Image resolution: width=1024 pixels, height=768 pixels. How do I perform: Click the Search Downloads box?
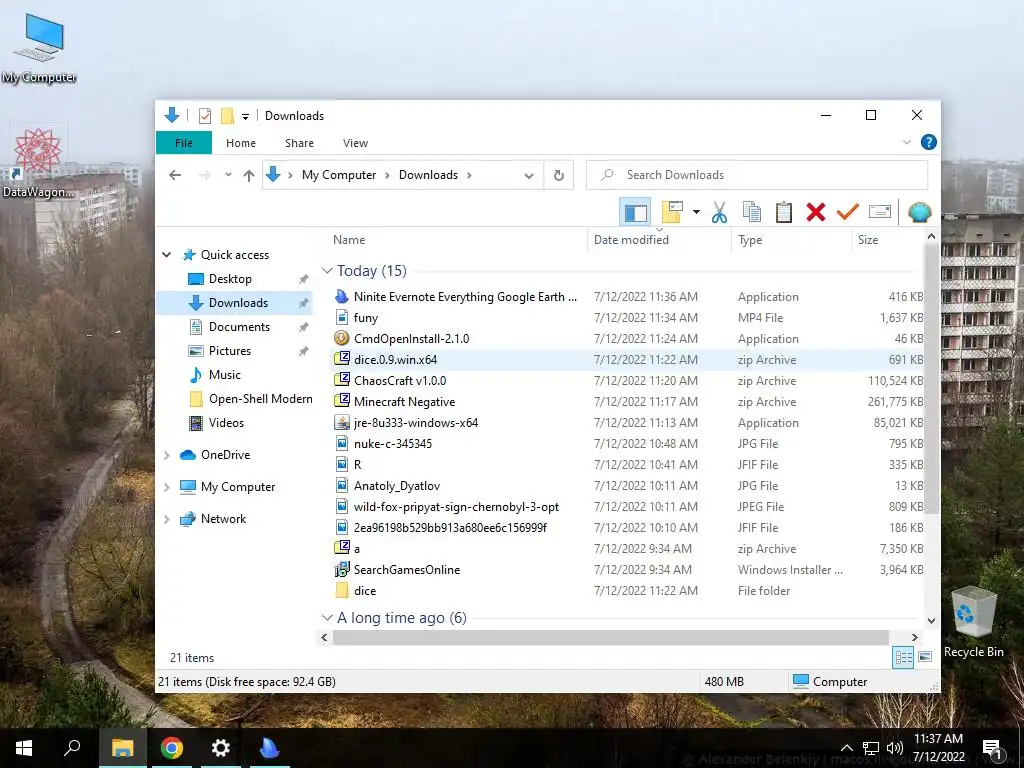click(757, 175)
